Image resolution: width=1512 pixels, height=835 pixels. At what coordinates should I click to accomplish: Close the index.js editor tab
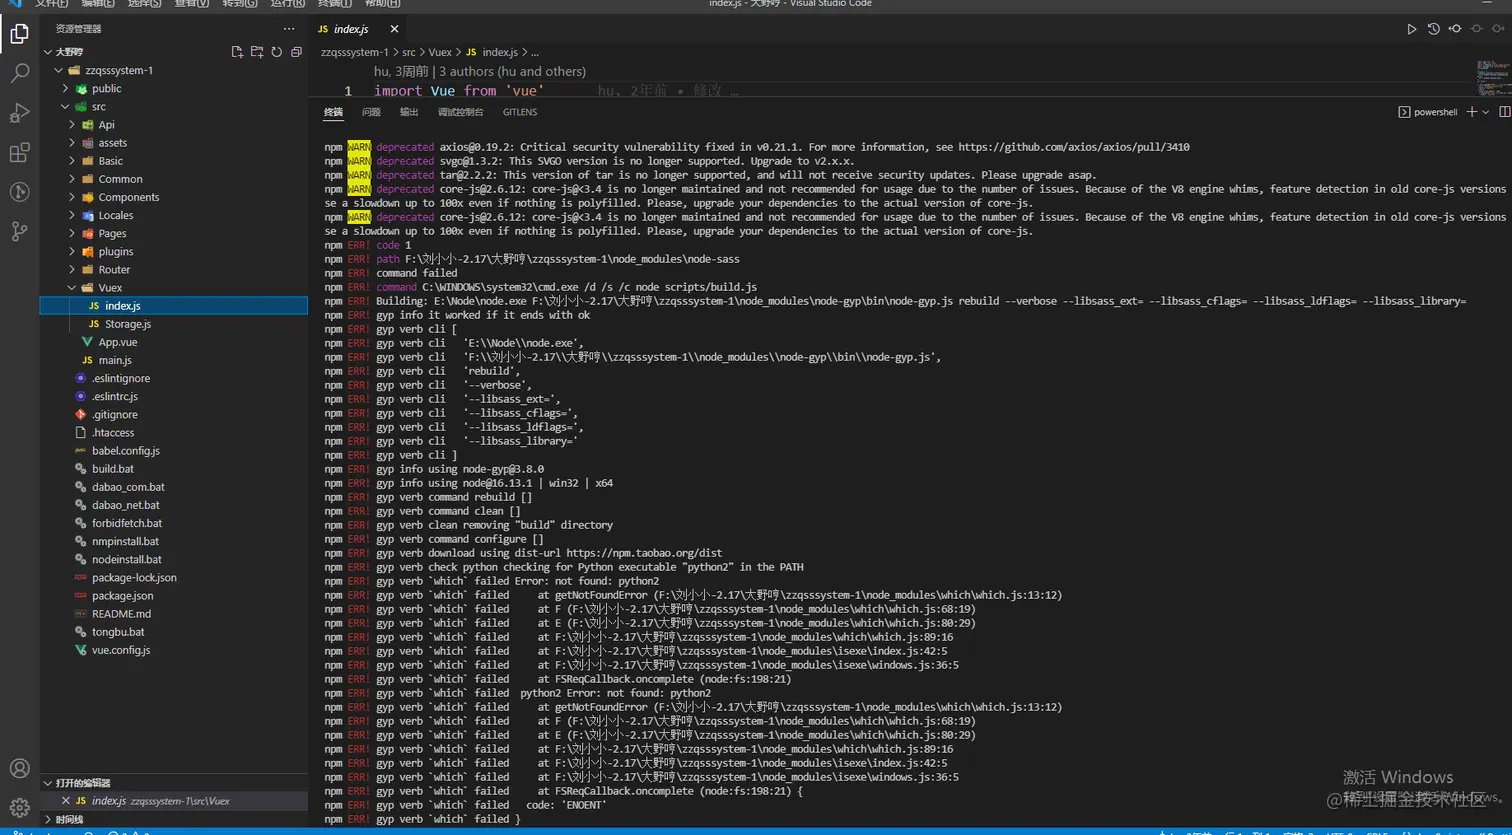(394, 30)
